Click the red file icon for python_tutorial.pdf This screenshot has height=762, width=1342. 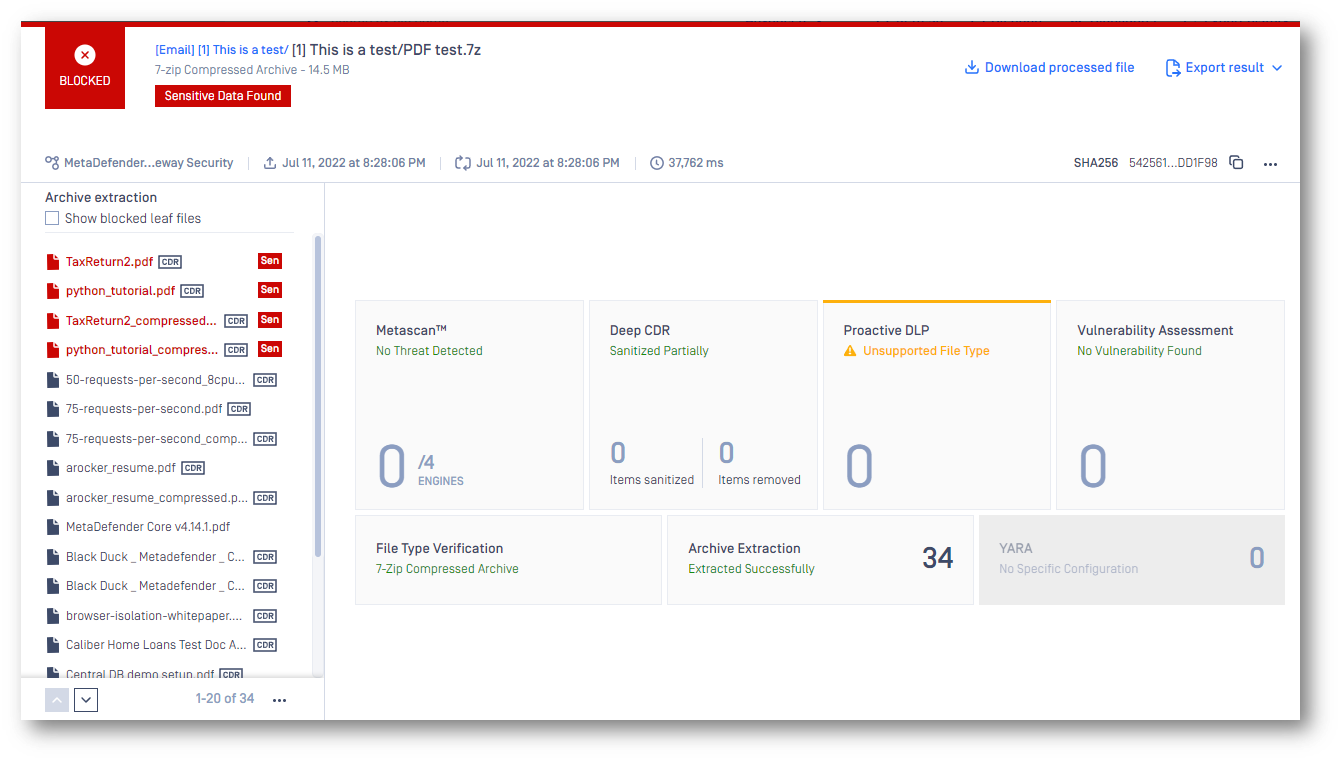(53, 291)
